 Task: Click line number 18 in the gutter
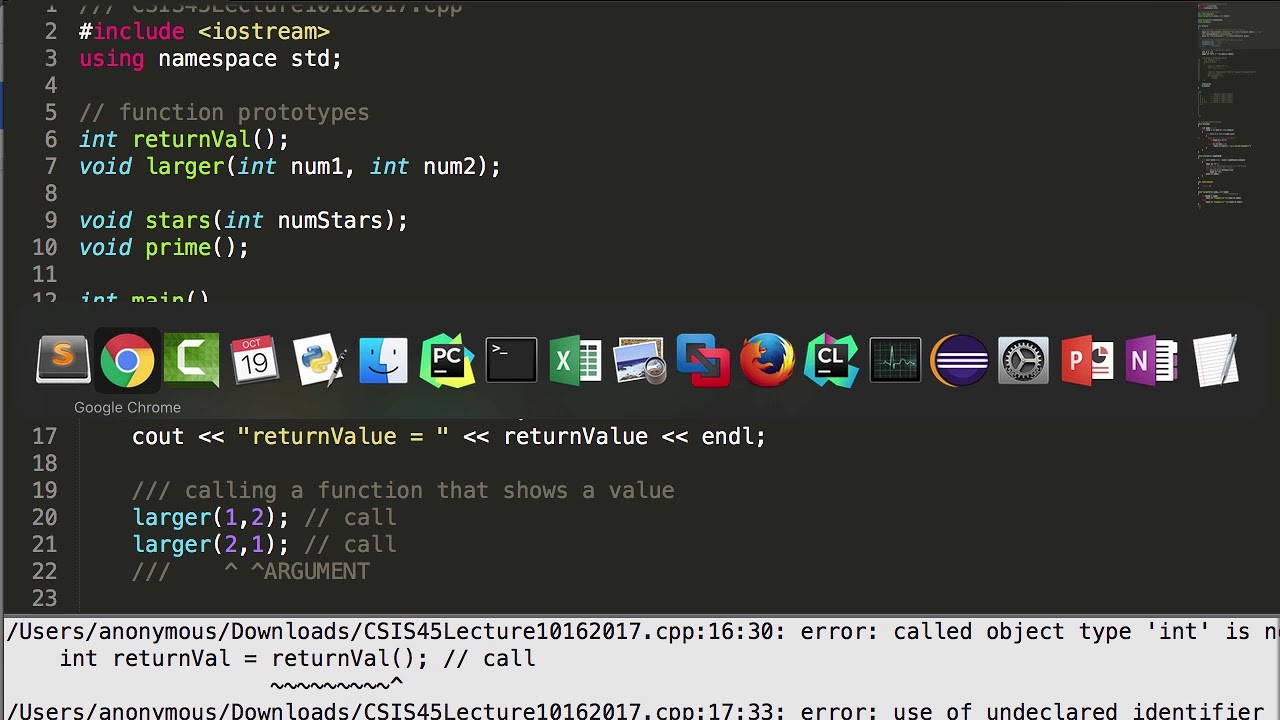(44, 463)
